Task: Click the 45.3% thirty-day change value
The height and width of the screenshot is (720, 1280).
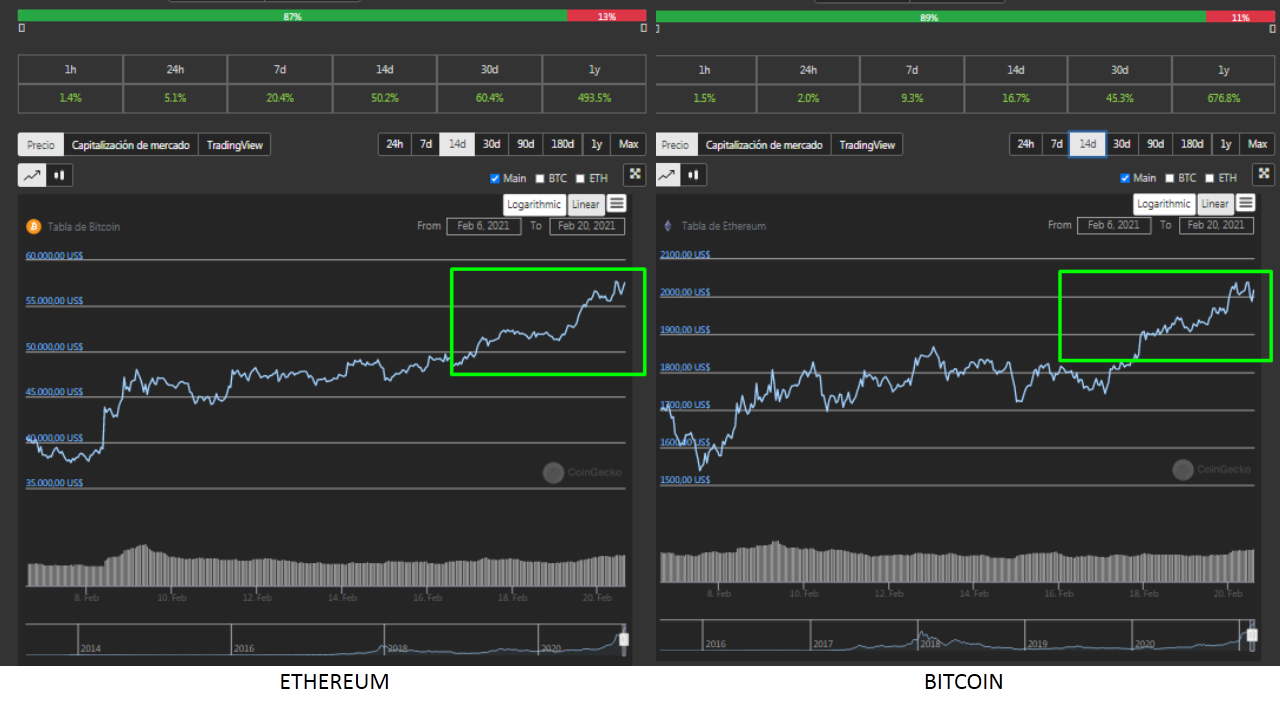Action: (x=1120, y=98)
